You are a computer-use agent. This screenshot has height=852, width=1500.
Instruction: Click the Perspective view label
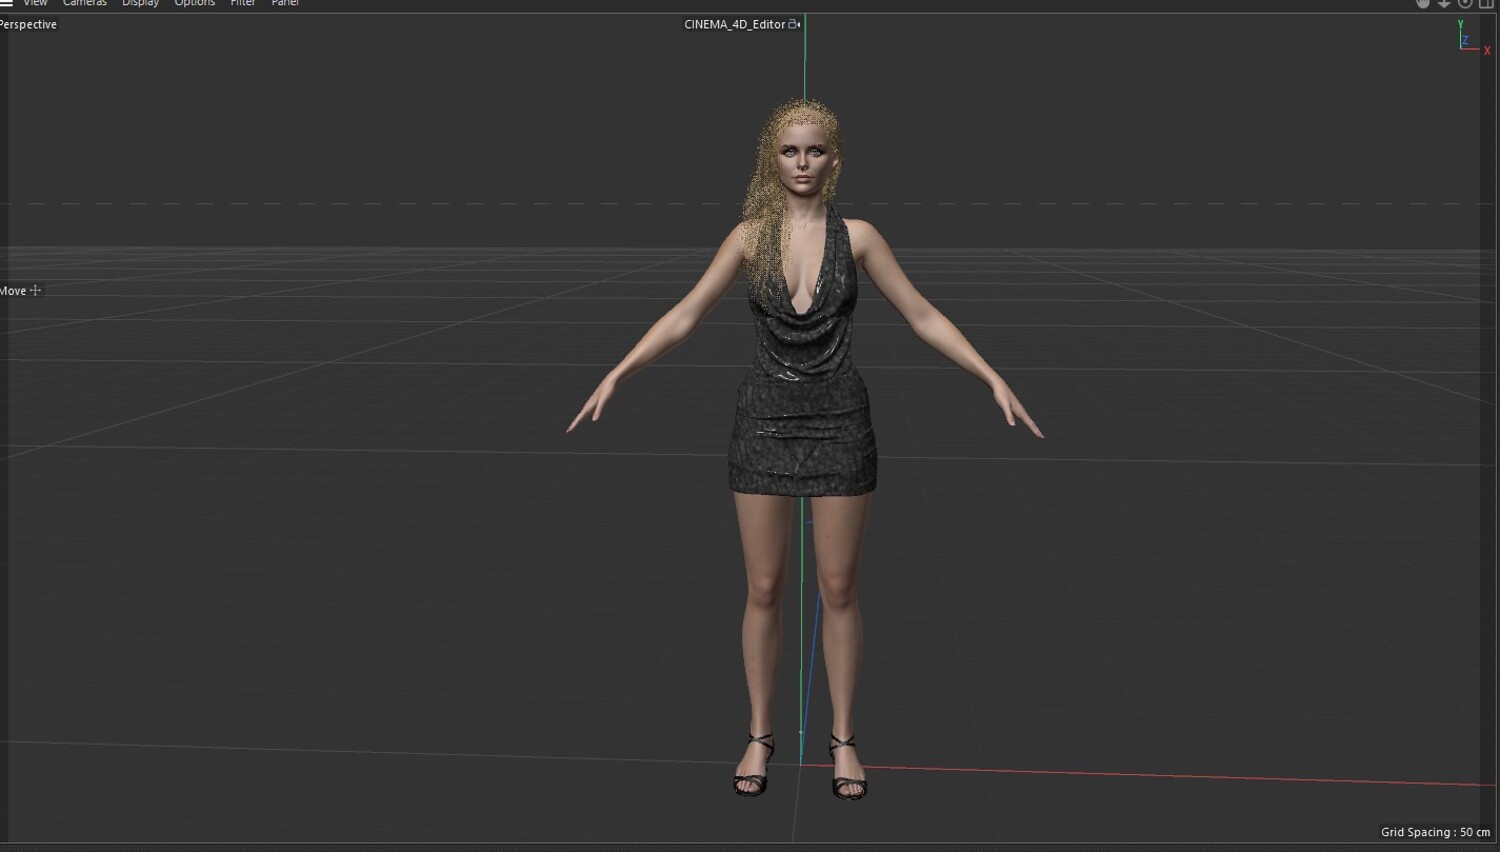28,24
